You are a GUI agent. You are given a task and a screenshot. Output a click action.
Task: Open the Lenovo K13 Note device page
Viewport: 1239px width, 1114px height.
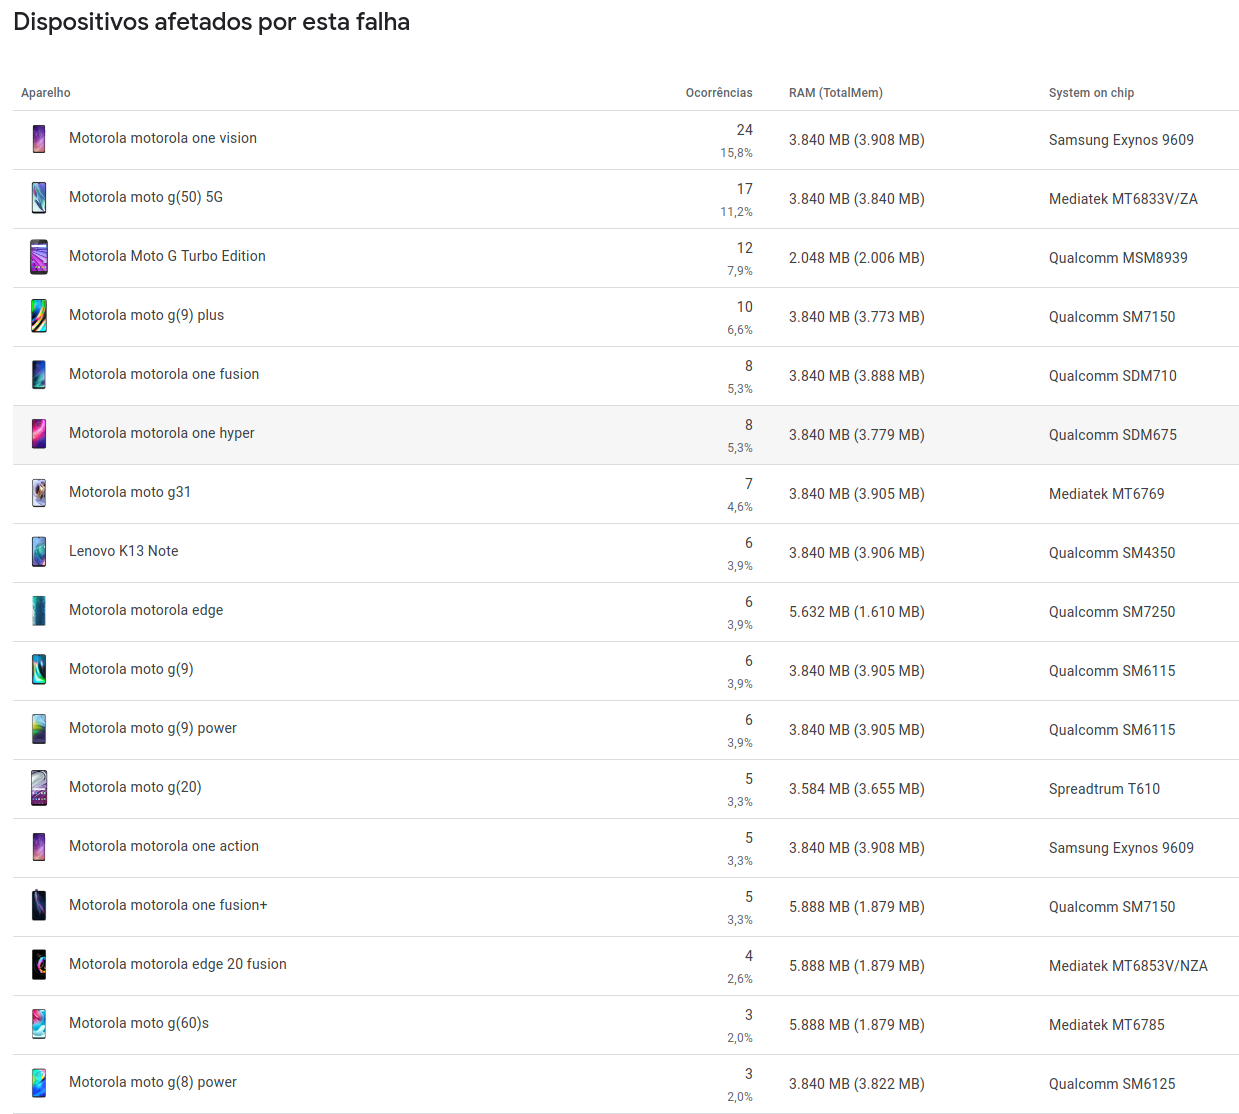[123, 551]
